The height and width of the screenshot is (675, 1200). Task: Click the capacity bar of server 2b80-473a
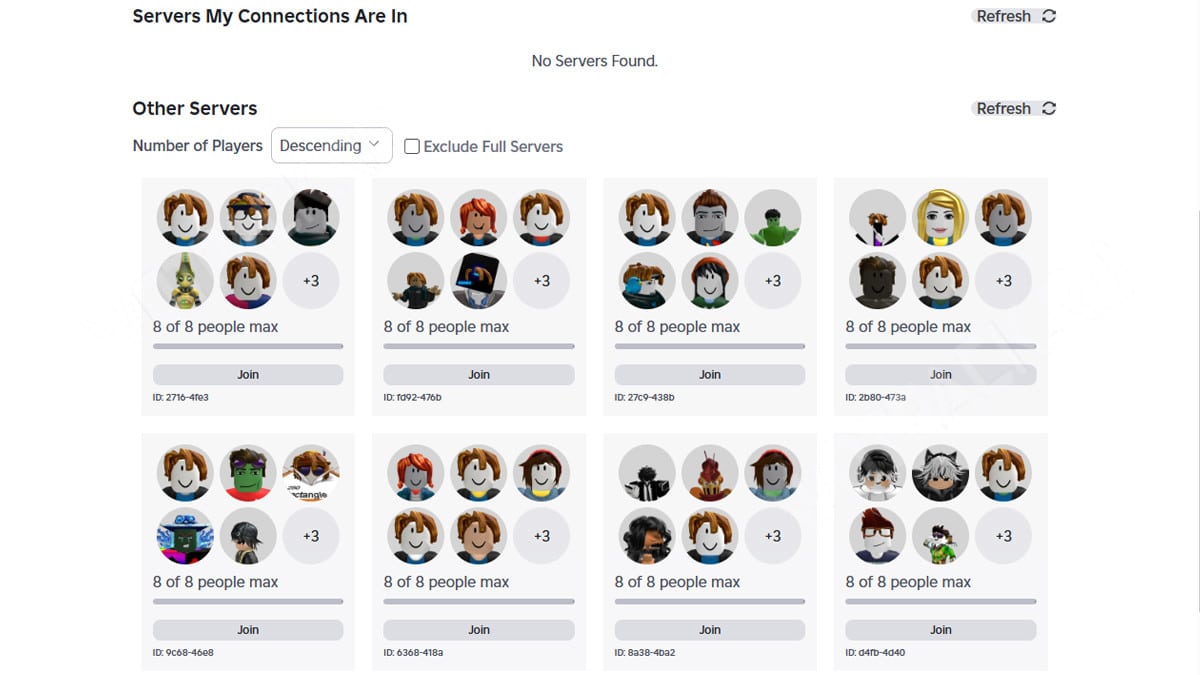tap(940, 346)
